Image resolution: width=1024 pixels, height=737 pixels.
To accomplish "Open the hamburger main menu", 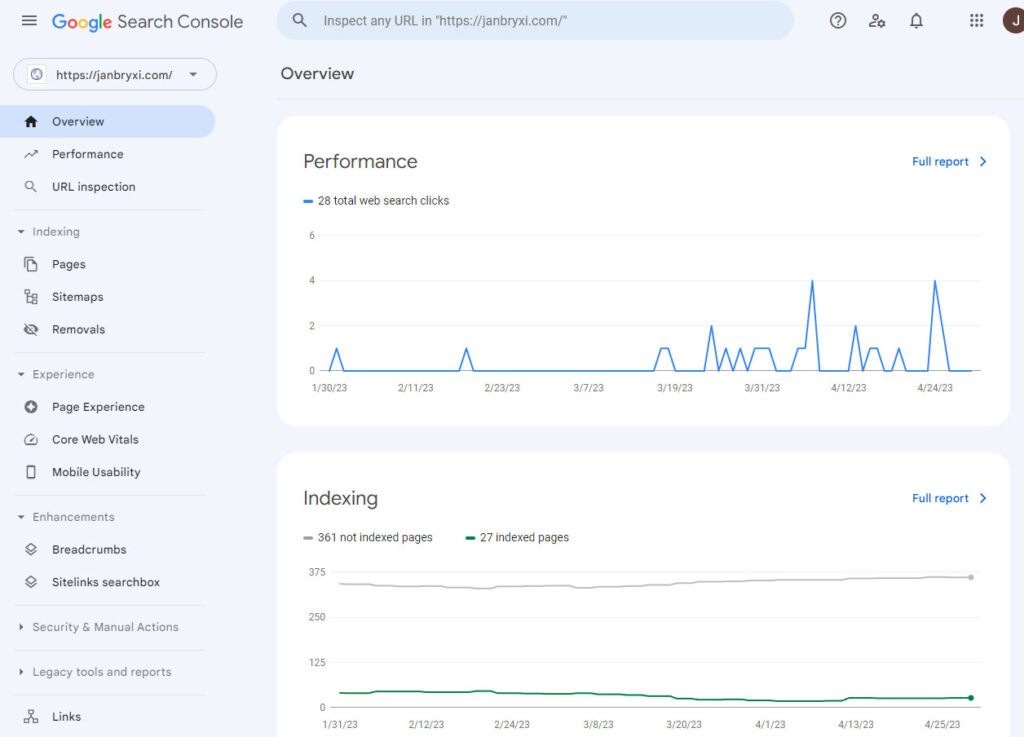I will click(x=29, y=21).
